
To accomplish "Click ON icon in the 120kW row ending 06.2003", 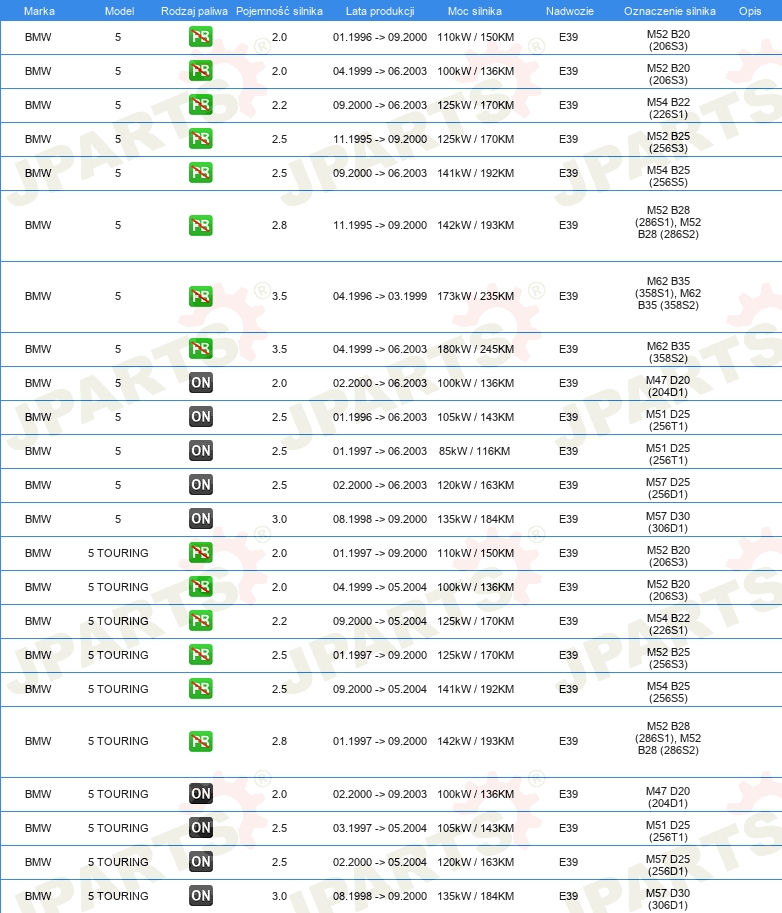I will 200,484.
